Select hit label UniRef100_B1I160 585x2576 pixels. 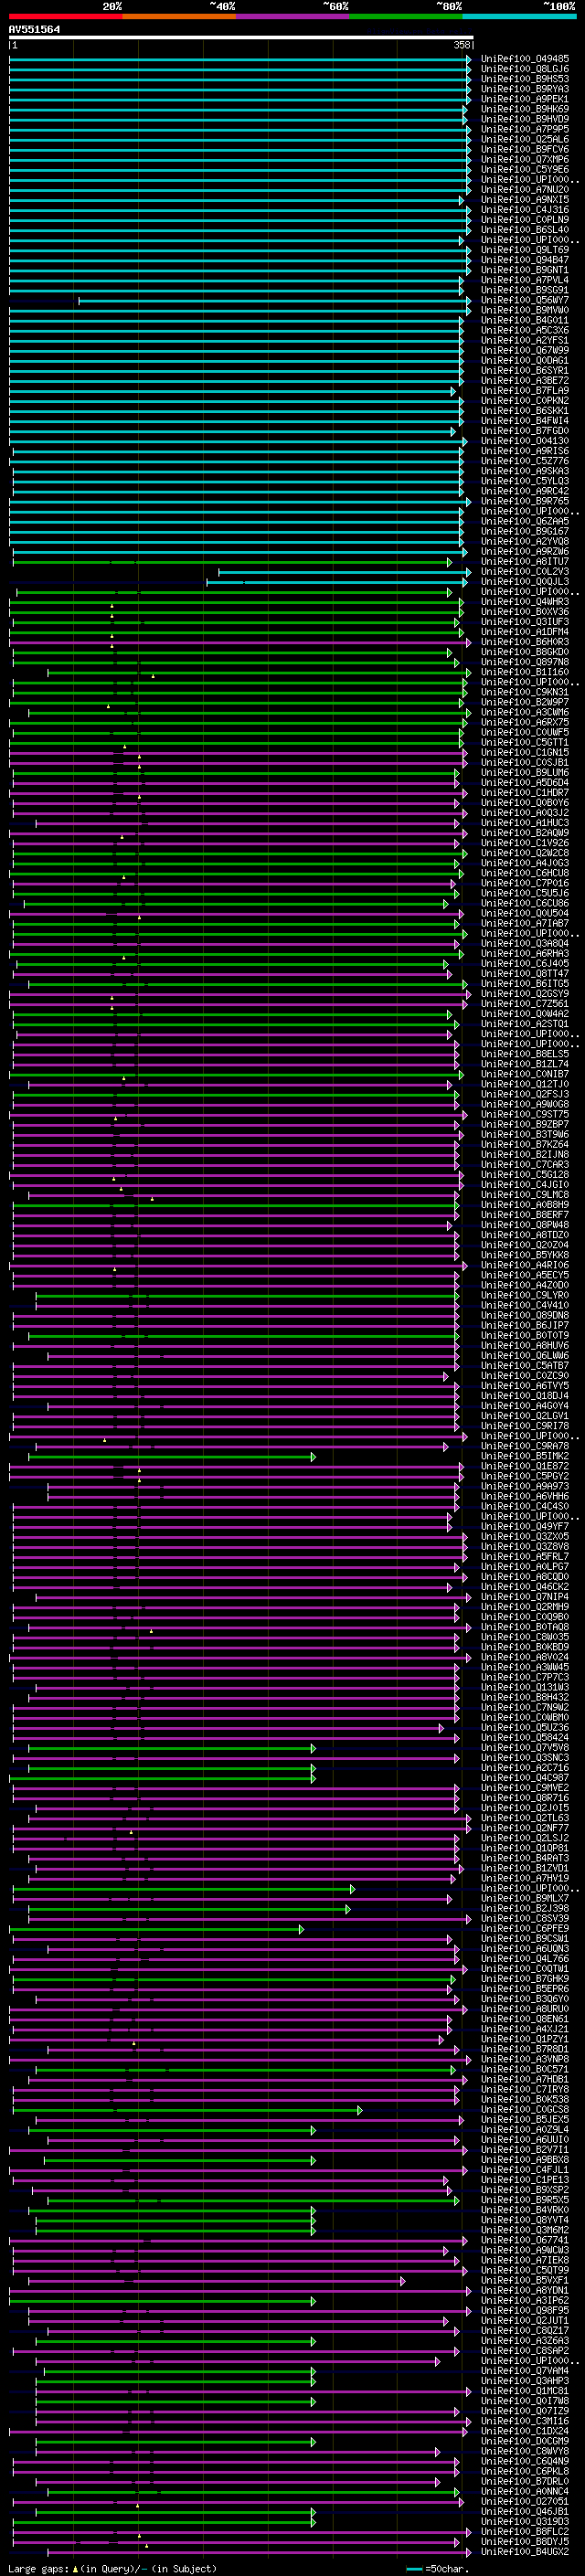coord(525,672)
